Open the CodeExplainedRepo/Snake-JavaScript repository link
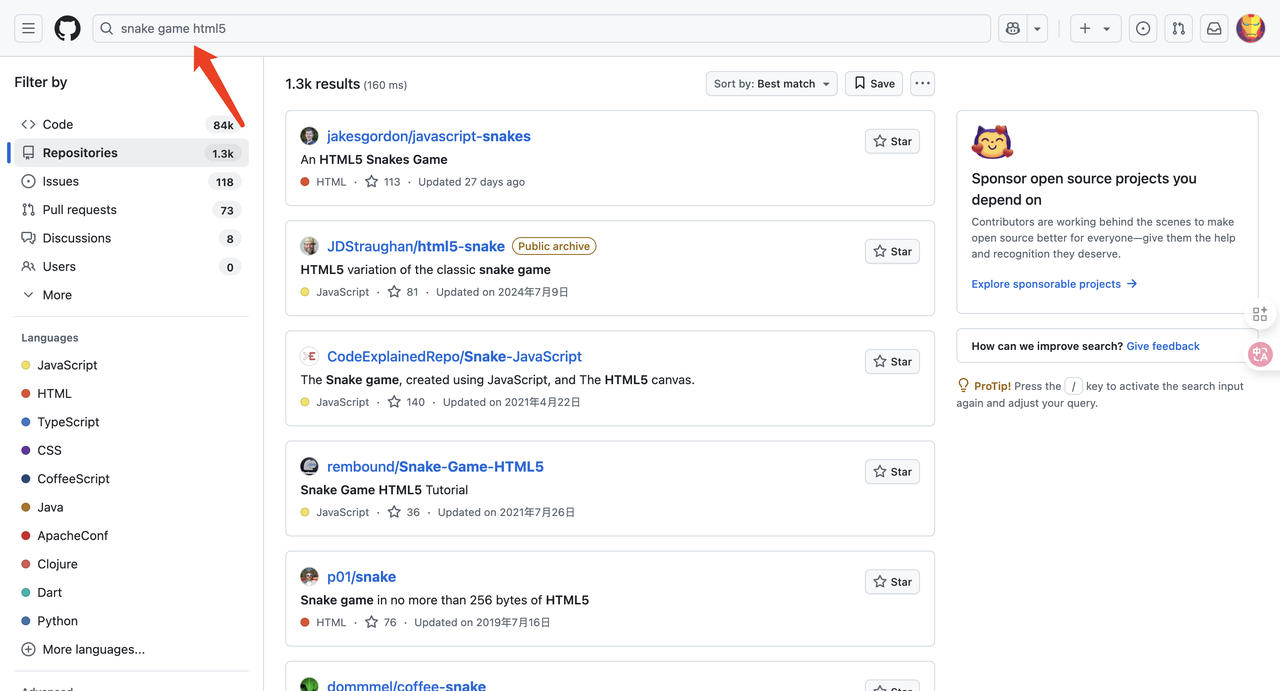The height and width of the screenshot is (691, 1280). point(454,357)
